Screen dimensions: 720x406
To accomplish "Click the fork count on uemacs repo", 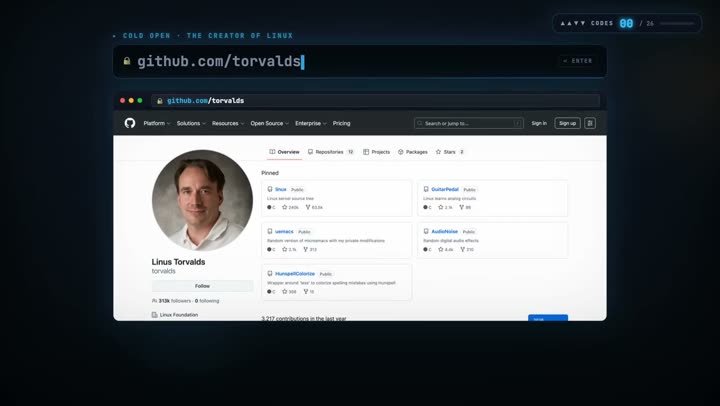I will tap(310, 249).
